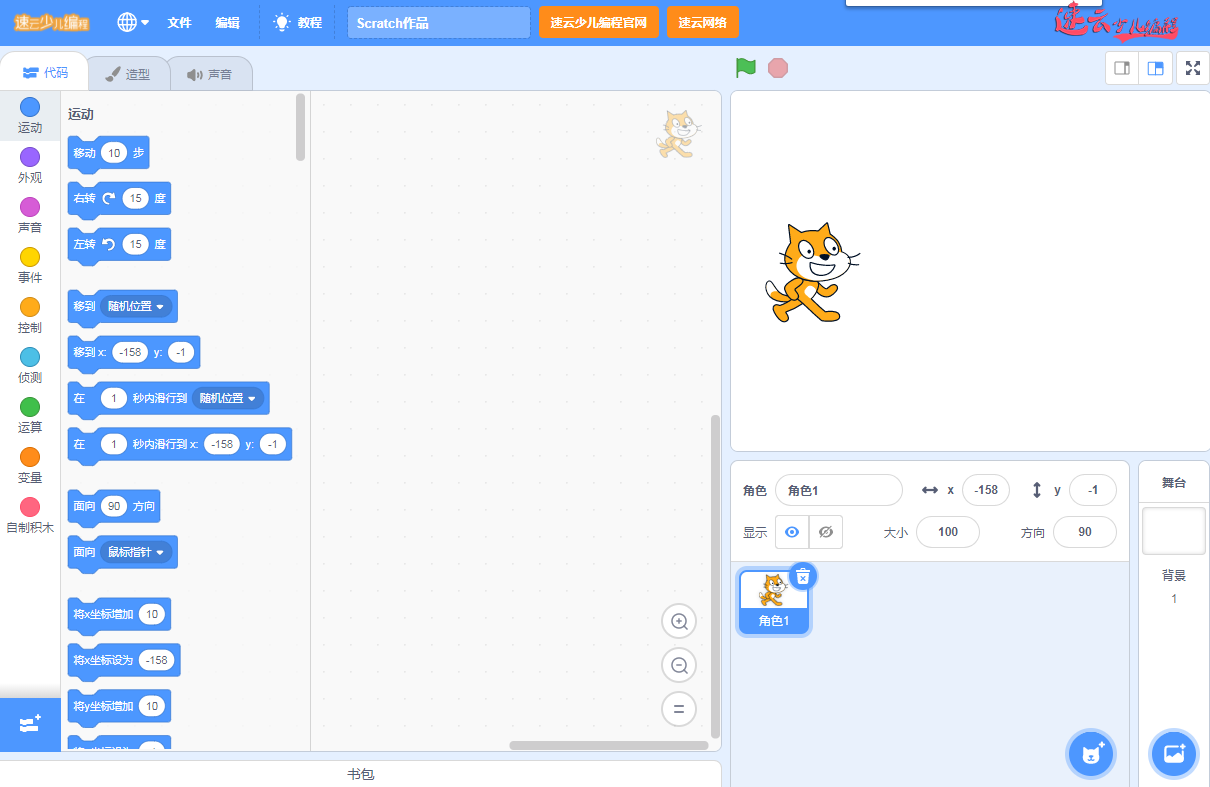The image size is (1210, 787).
Task: Reset workspace zoom with equals icon
Action: coord(679,710)
